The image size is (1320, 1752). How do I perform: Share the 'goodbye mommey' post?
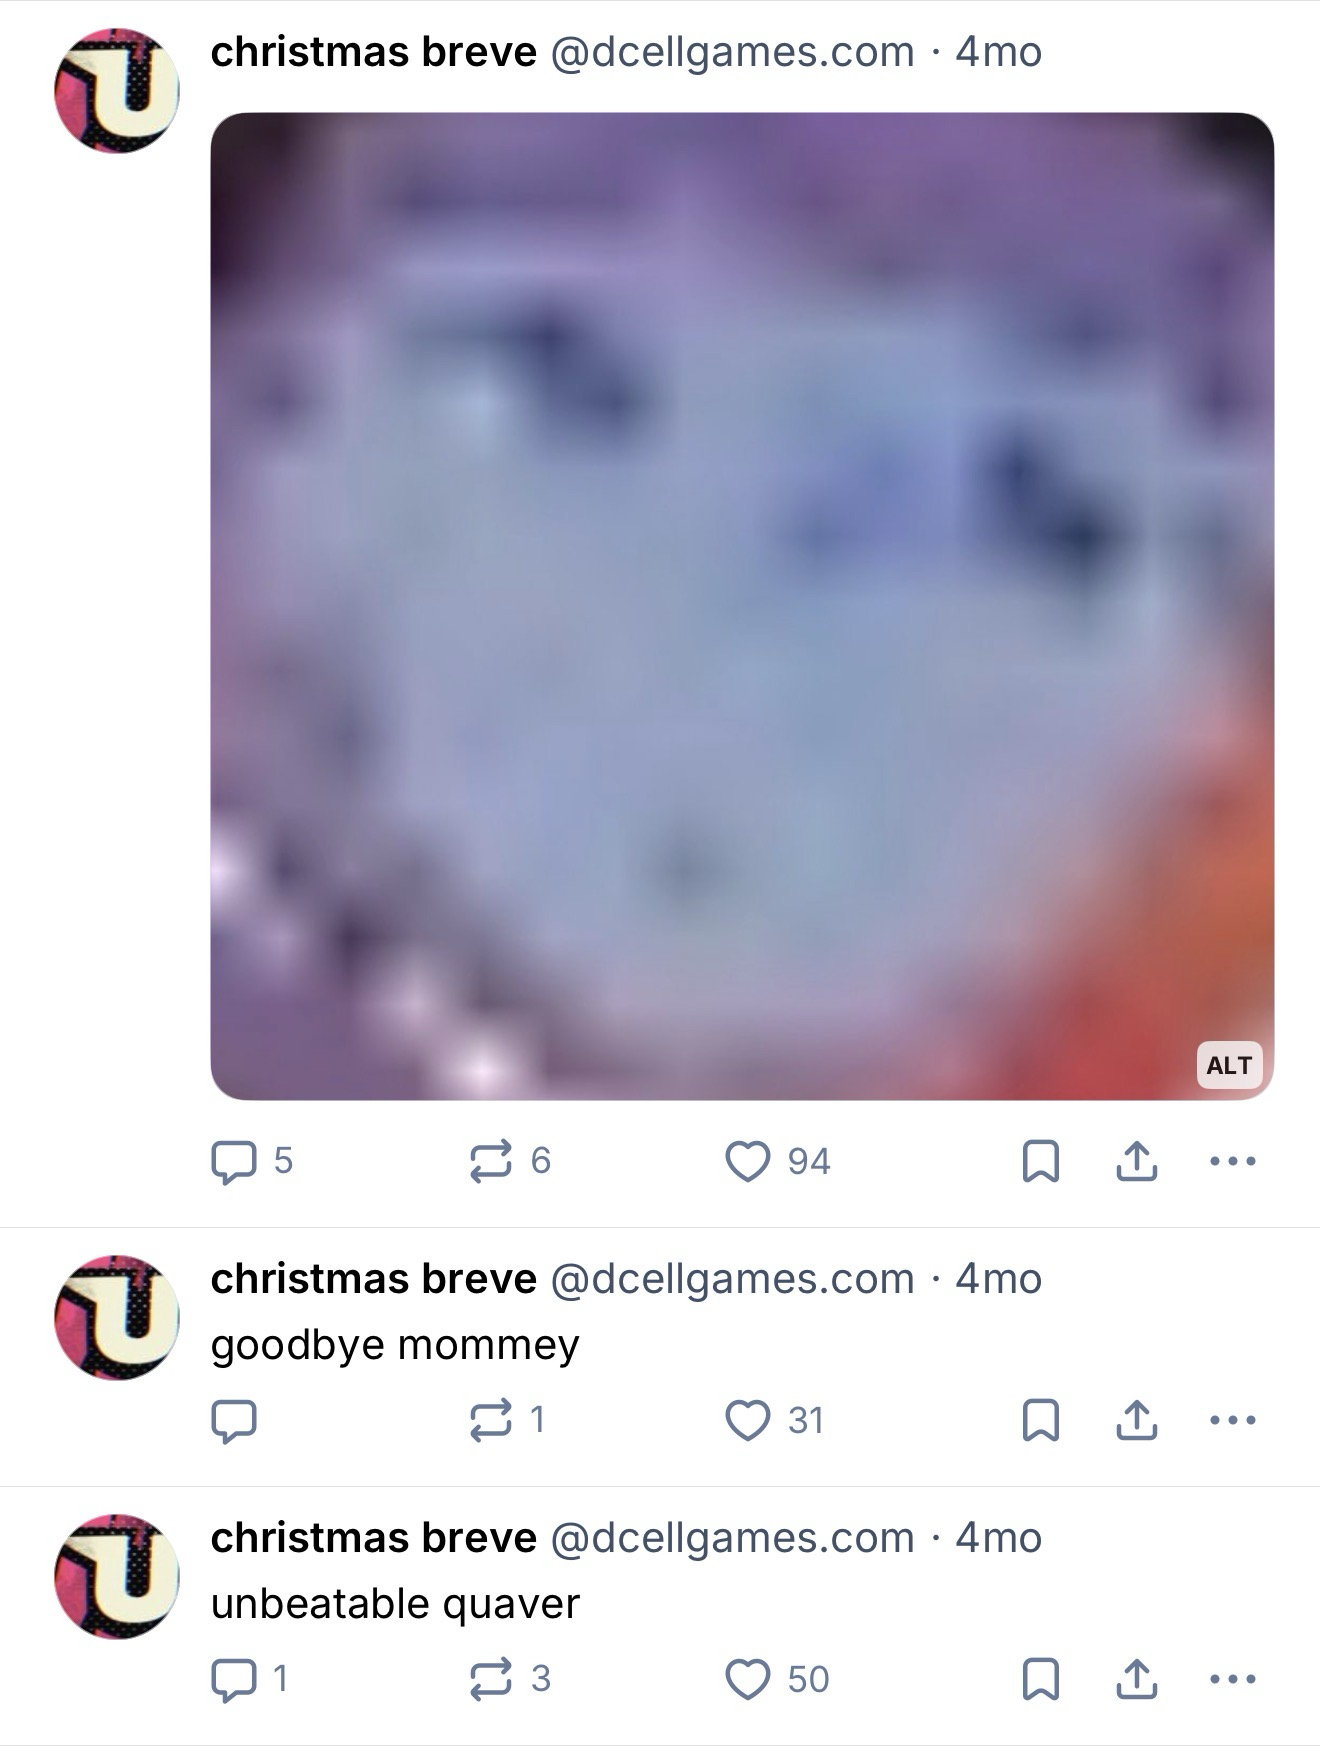pyautogui.click(x=1136, y=1420)
